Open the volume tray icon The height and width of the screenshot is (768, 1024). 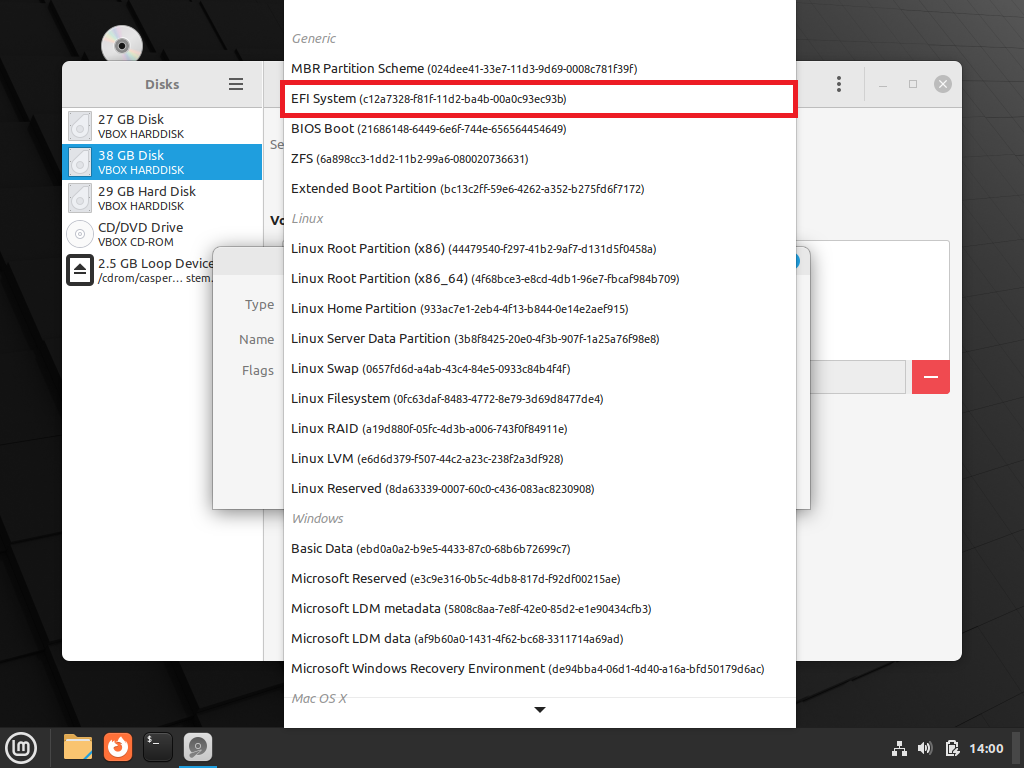pyautogui.click(x=925, y=748)
